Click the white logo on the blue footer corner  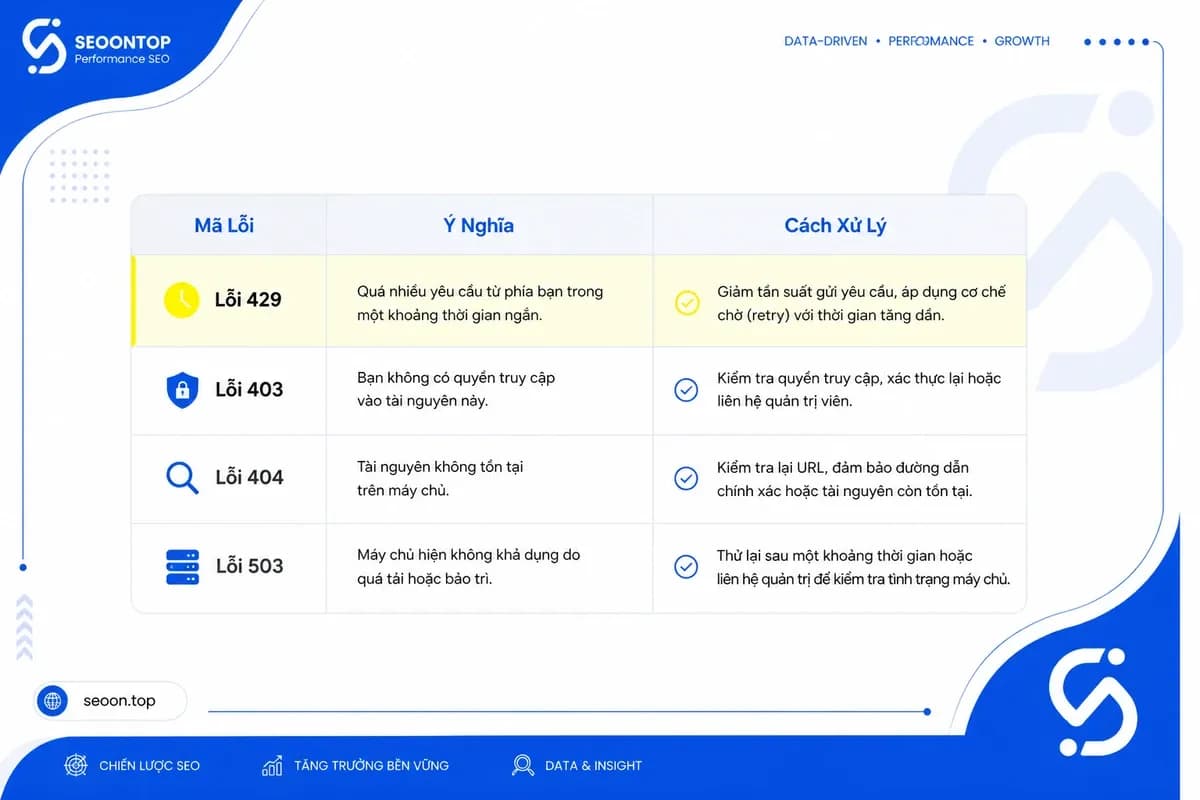click(1093, 702)
